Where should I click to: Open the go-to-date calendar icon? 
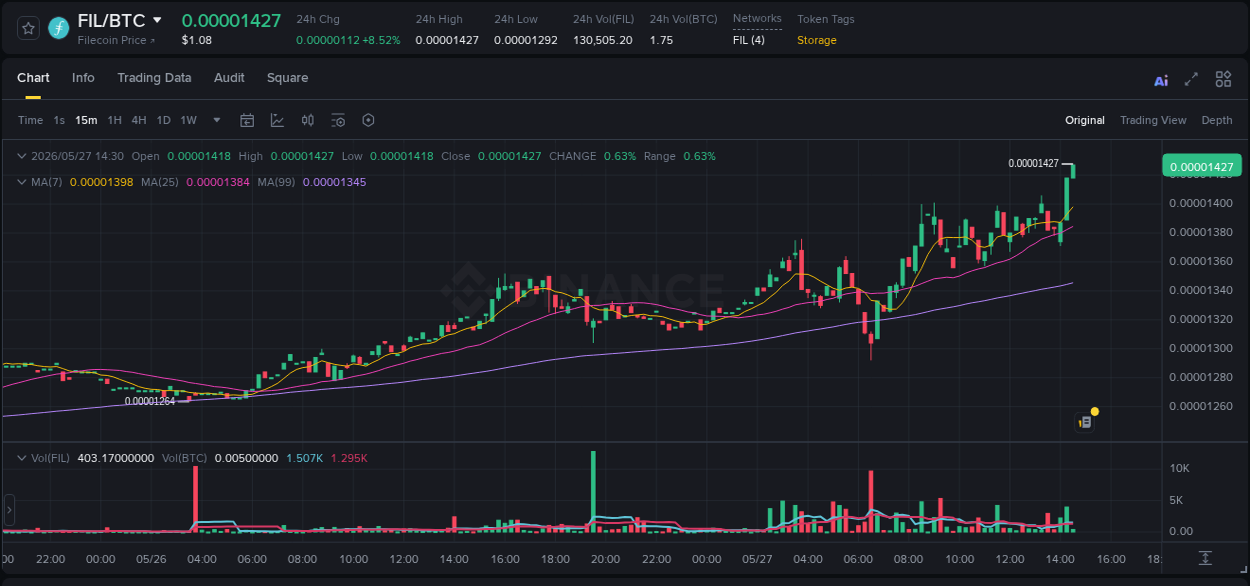[x=247, y=120]
